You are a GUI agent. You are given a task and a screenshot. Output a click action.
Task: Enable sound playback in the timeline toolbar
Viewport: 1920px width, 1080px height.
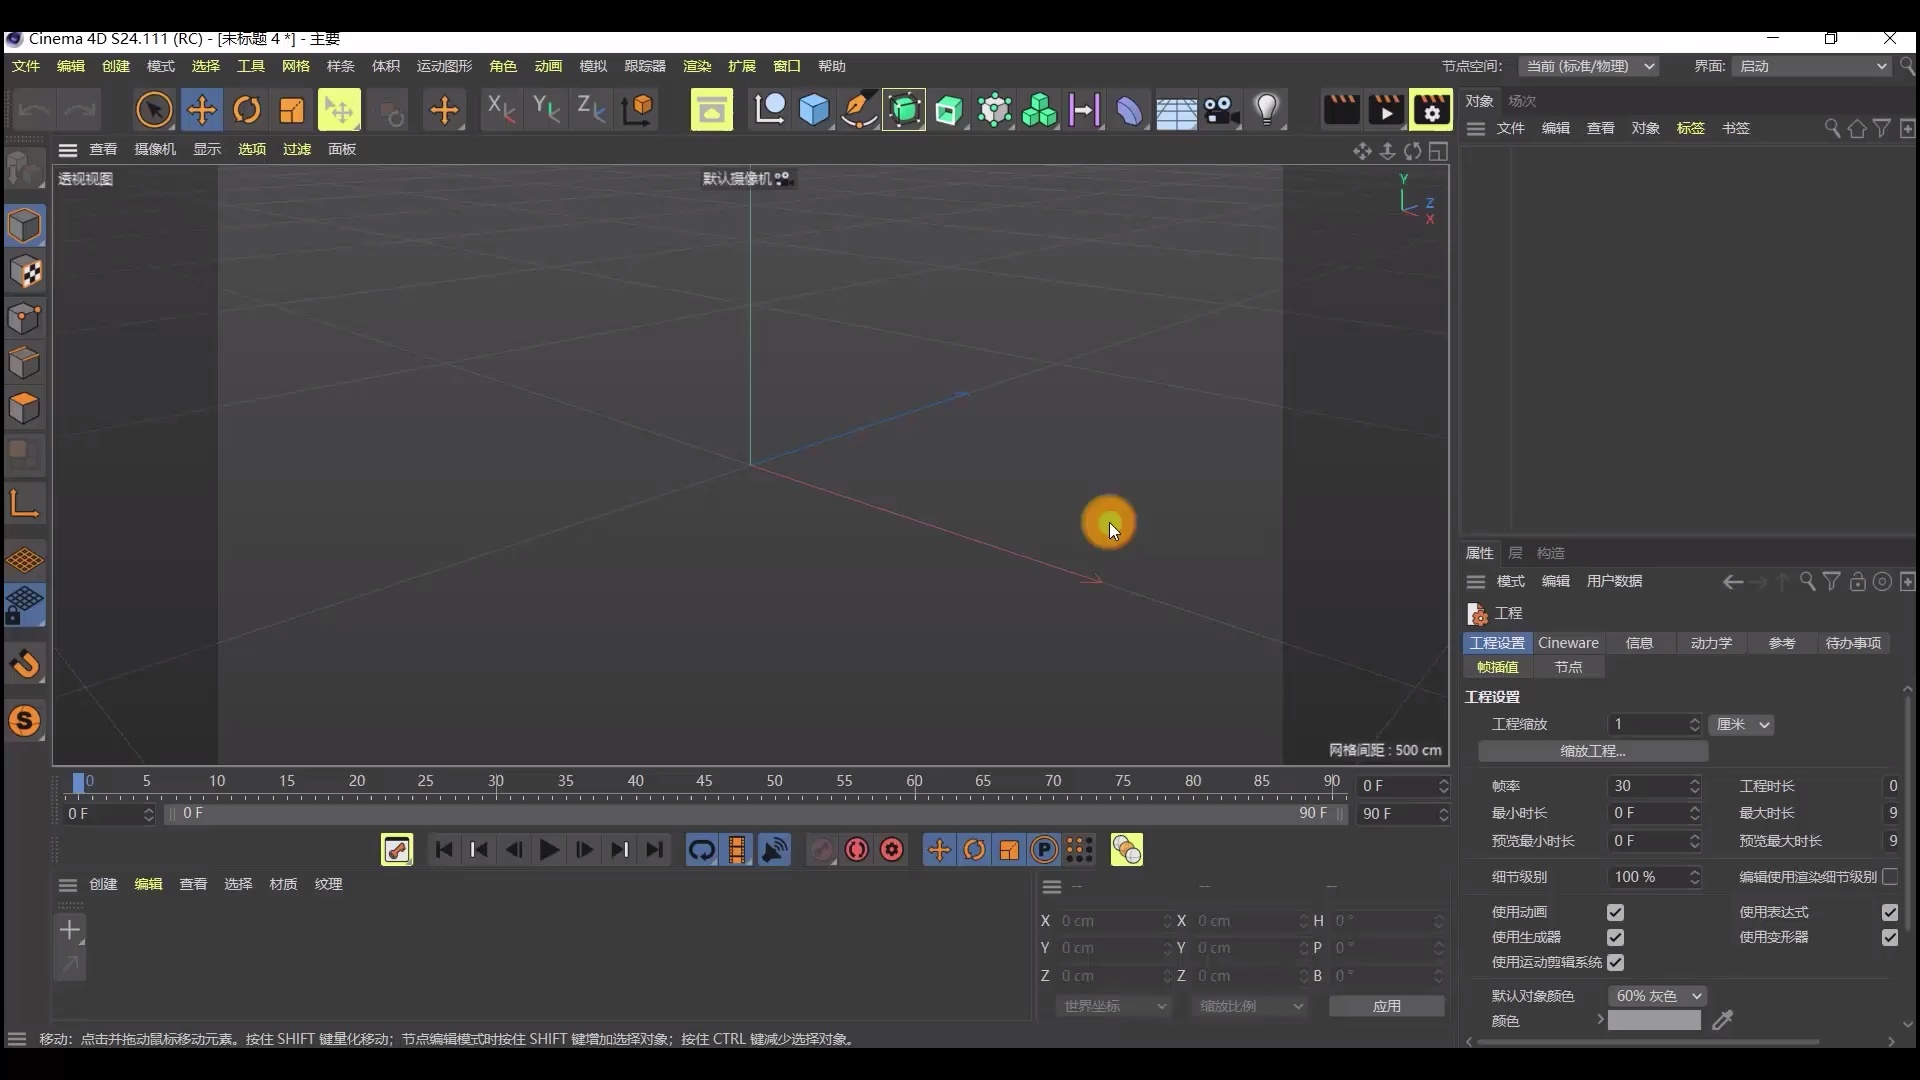point(775,850)
